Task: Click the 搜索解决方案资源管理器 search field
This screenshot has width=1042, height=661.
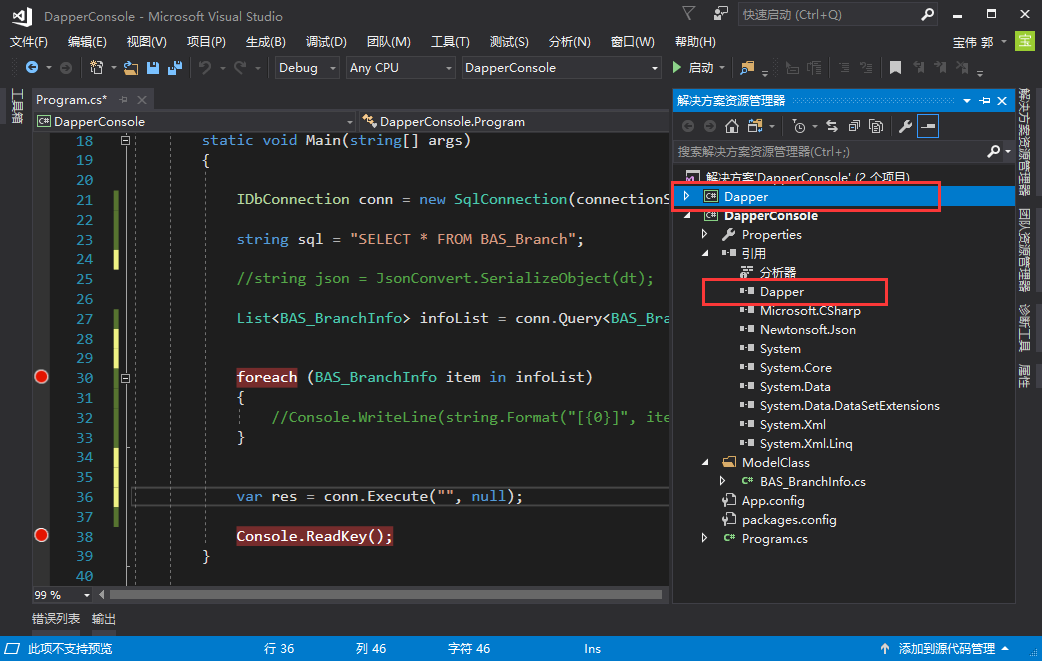Action: click(829, 151)
